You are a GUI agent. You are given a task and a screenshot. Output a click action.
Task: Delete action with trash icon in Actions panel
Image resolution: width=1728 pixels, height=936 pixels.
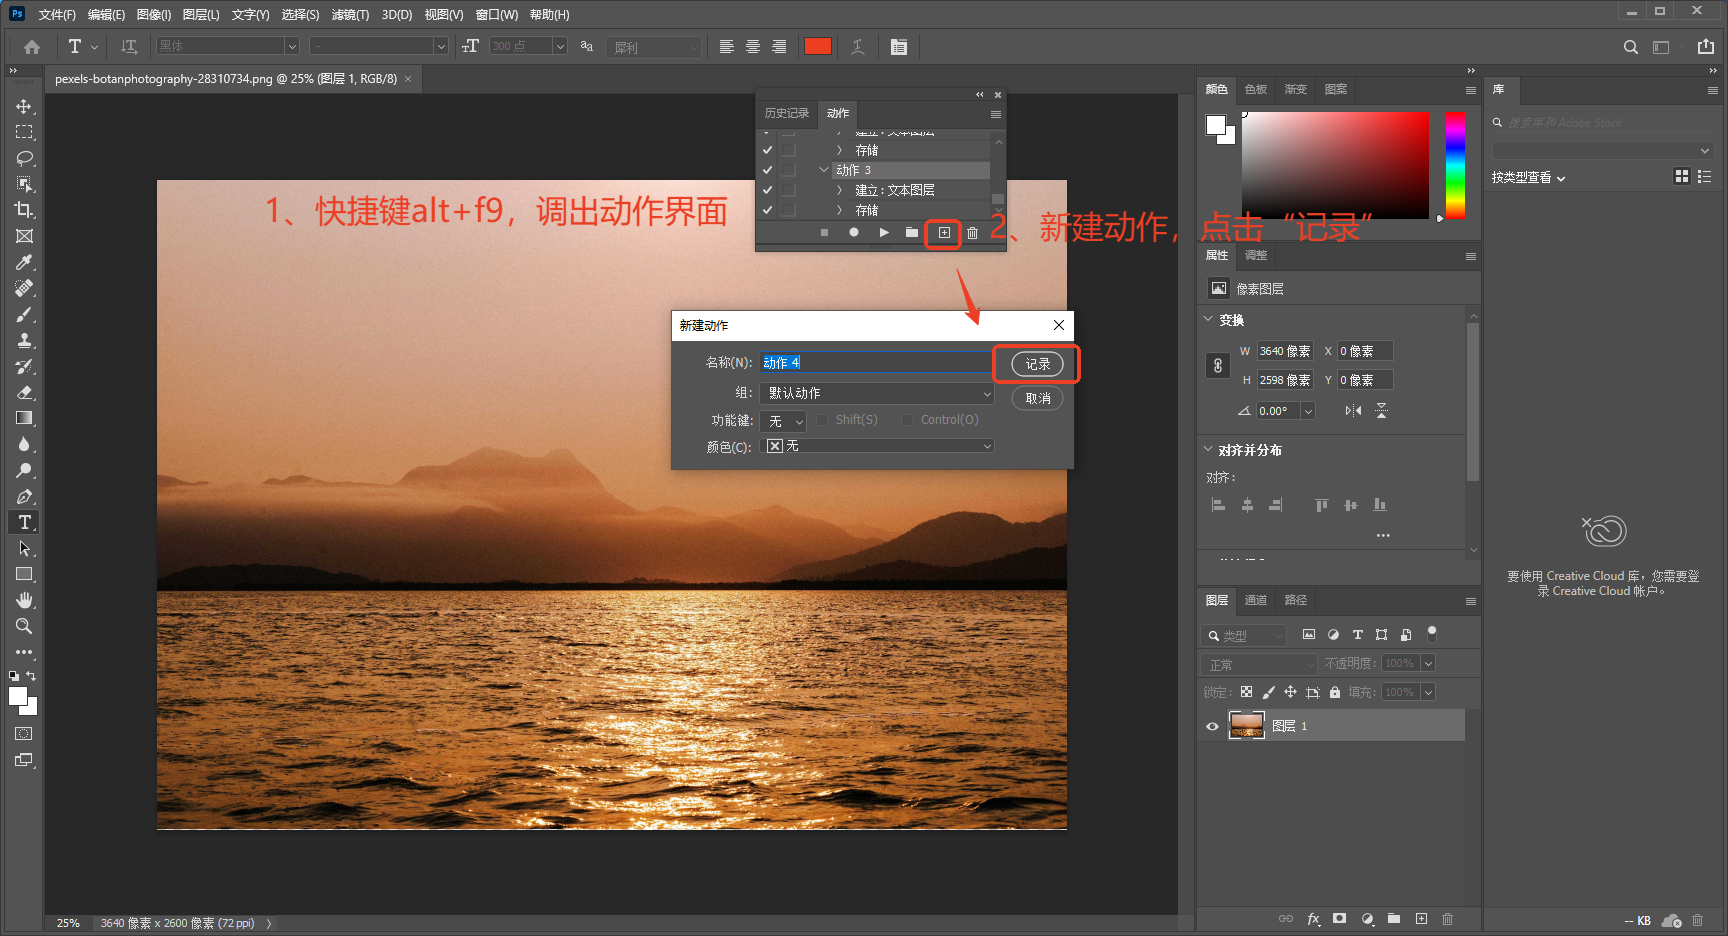coord(972,233)
